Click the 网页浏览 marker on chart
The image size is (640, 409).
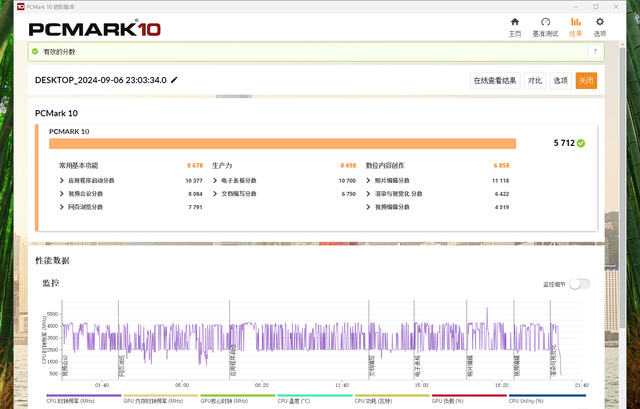coord(122,366)
